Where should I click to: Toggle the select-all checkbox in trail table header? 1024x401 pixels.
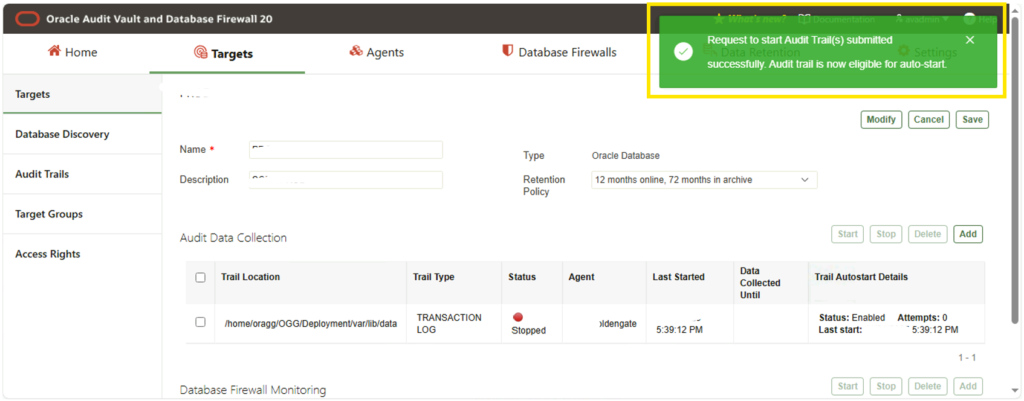tap(200, 278)
